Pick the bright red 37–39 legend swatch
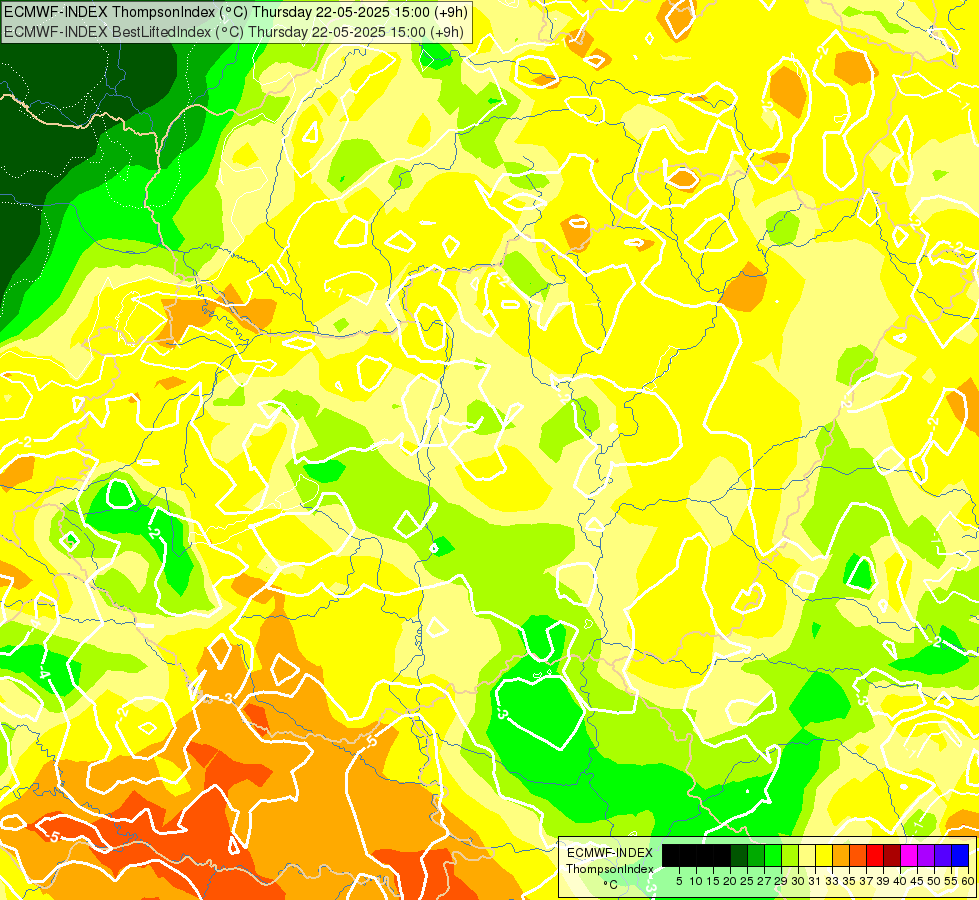This screenshot has width=979, height=900. [x=875, y=855]
